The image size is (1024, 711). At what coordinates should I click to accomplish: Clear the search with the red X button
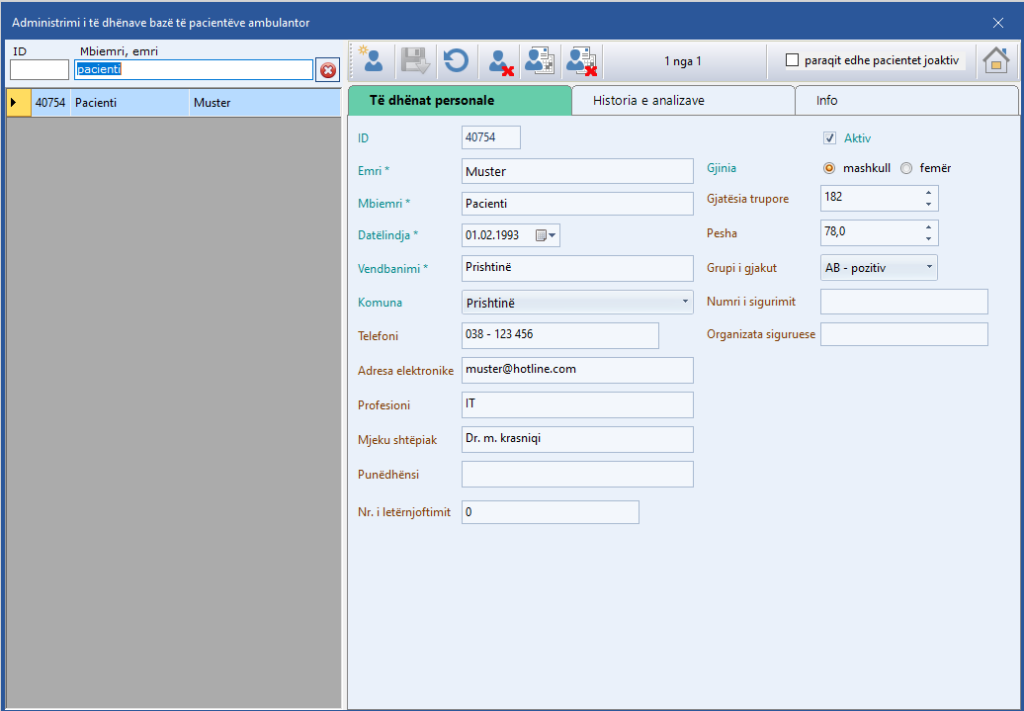[328, 70]
